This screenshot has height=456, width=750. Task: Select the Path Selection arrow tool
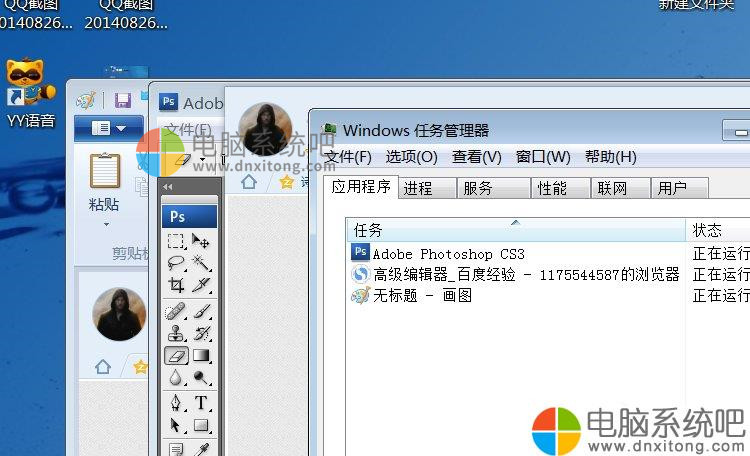(176, 425)
